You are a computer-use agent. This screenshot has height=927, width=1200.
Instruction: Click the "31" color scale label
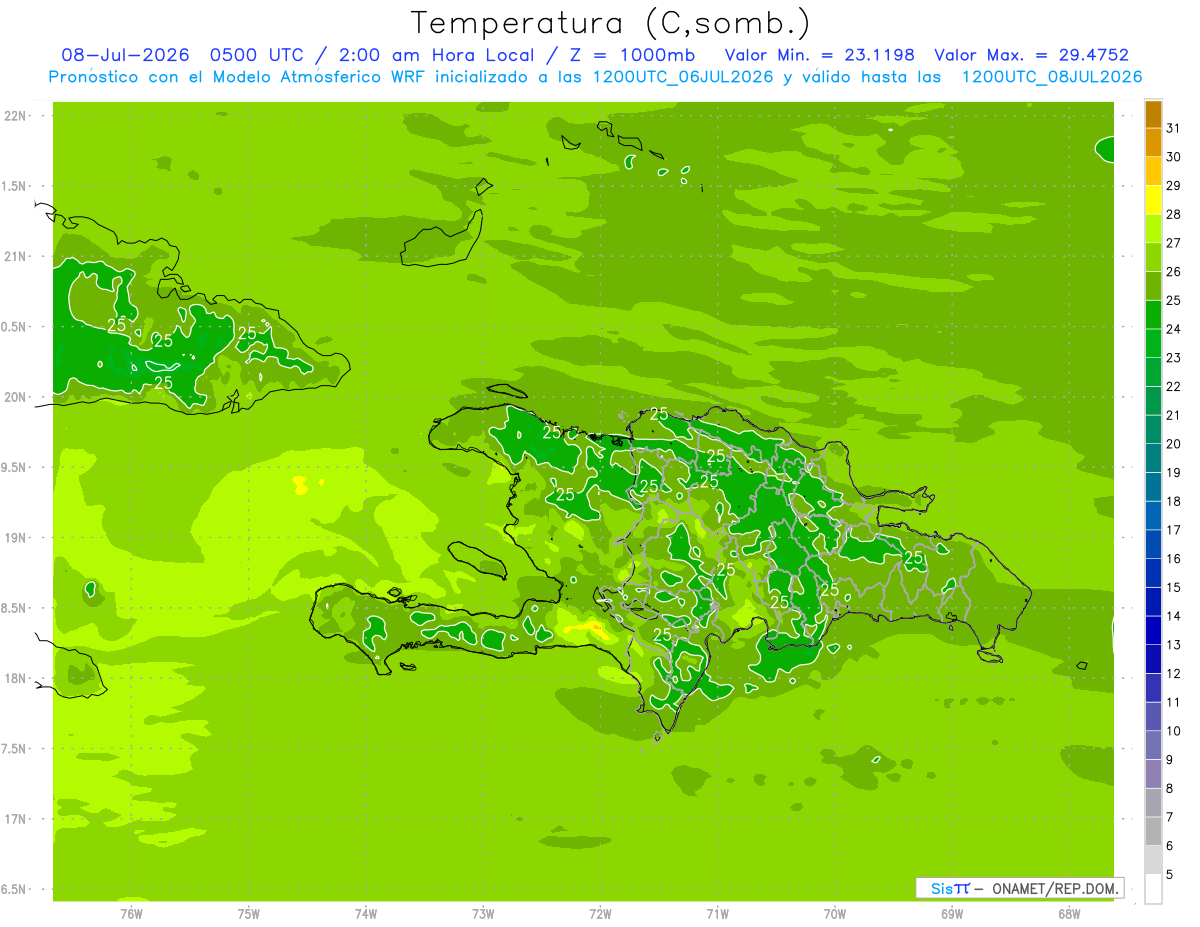click(x=1174, y=128)
